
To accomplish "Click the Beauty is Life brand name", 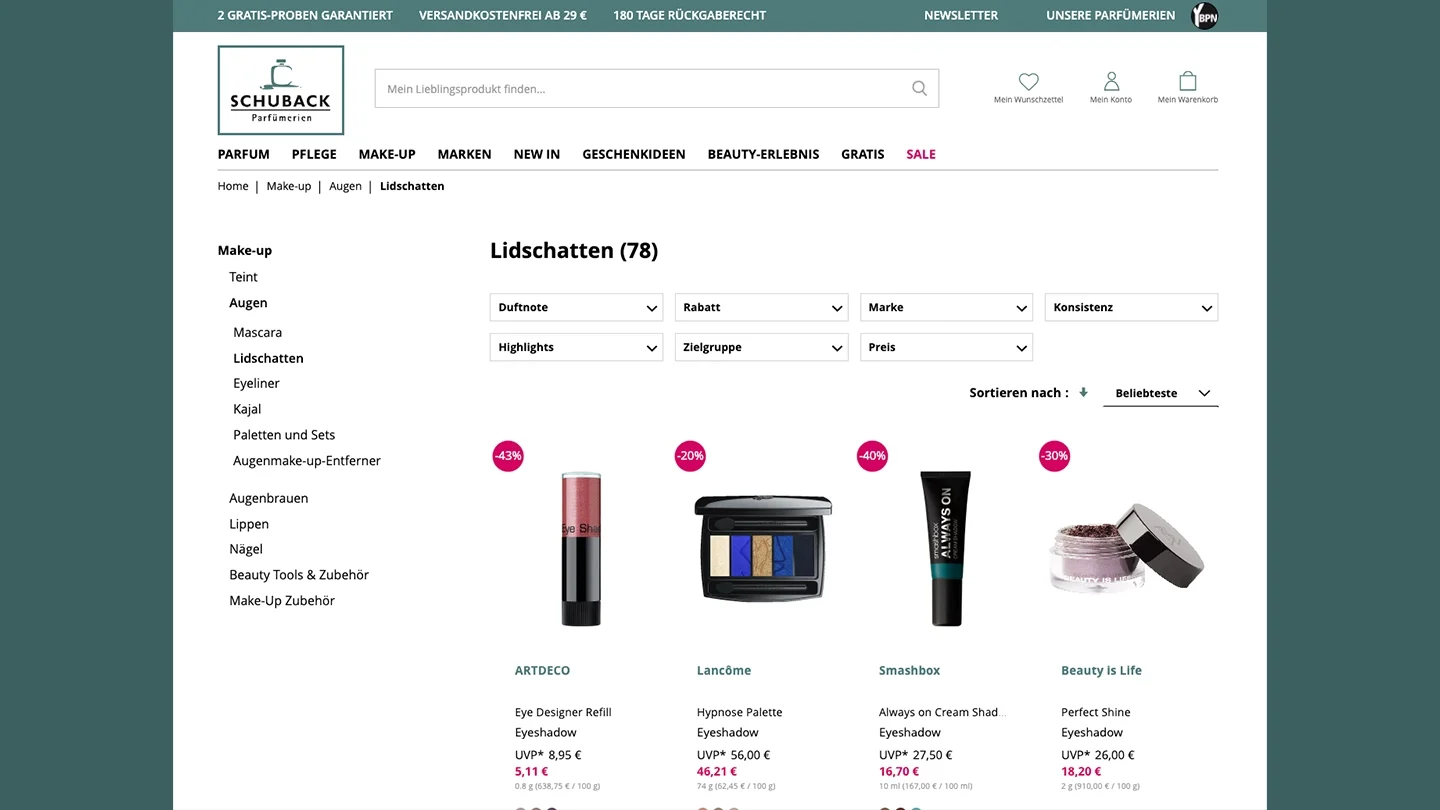I will coord(1101,670).
